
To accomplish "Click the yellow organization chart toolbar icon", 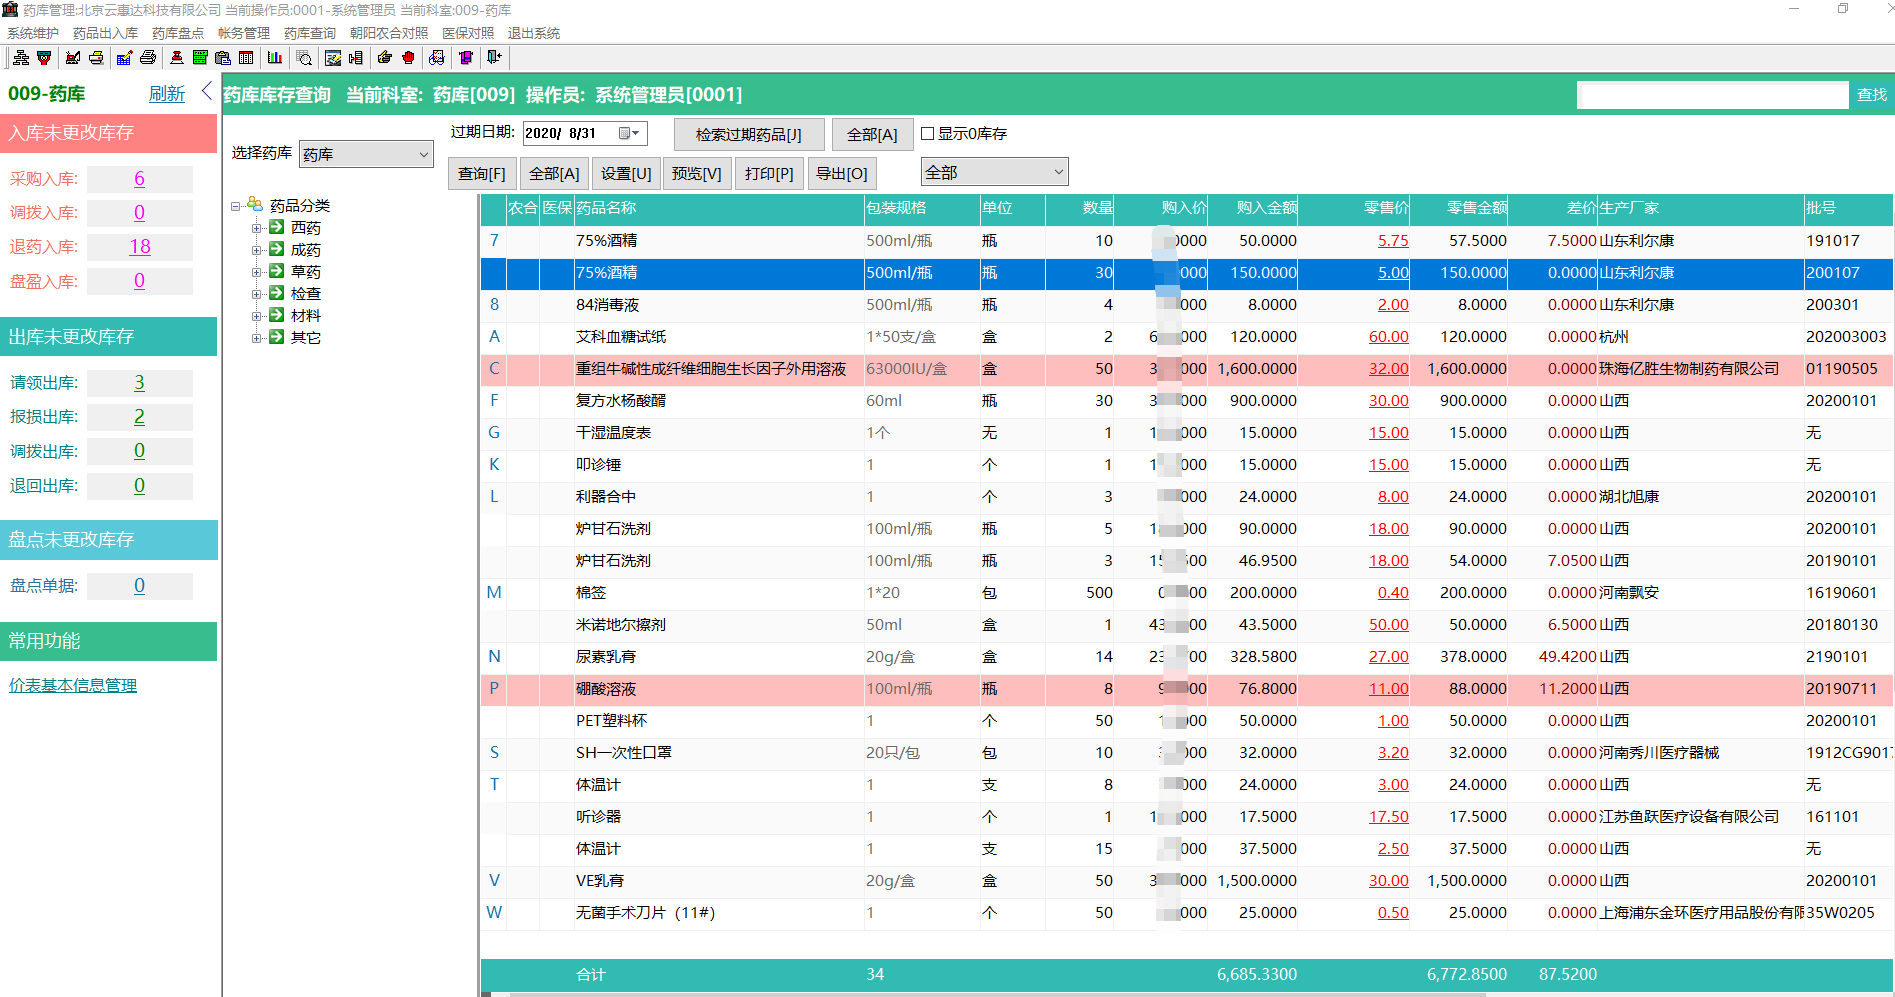I will (x=20, y=58).
